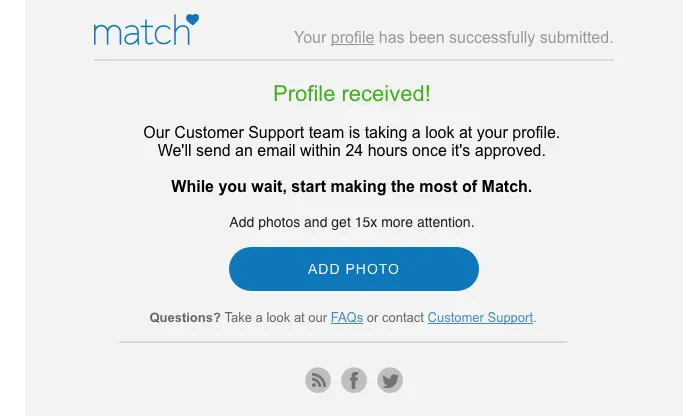Open the underlined profile link in header
The height and width of the screenshot is (416, 686).
tap(352, 38)
